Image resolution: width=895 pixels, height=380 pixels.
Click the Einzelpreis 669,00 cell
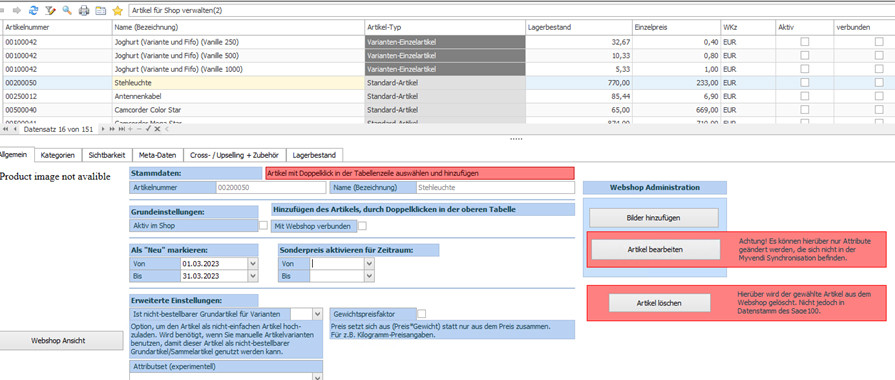(676, 110)
